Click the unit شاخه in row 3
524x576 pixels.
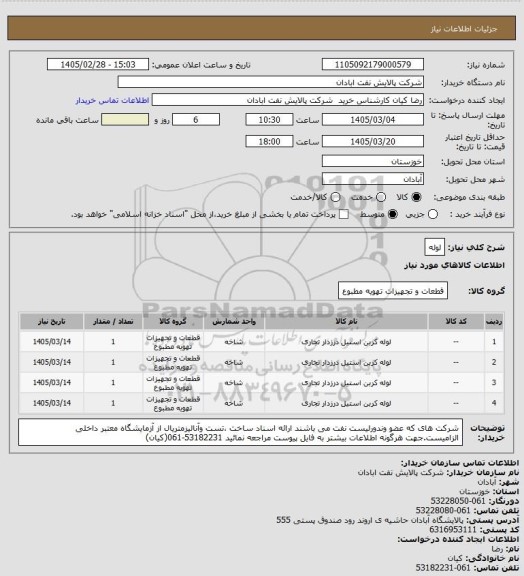tap(234, 383)
